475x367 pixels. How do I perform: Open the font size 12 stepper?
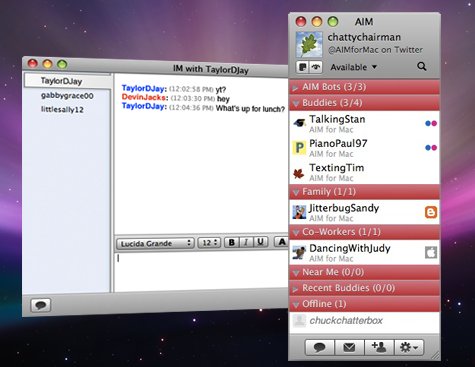(209, 243)
